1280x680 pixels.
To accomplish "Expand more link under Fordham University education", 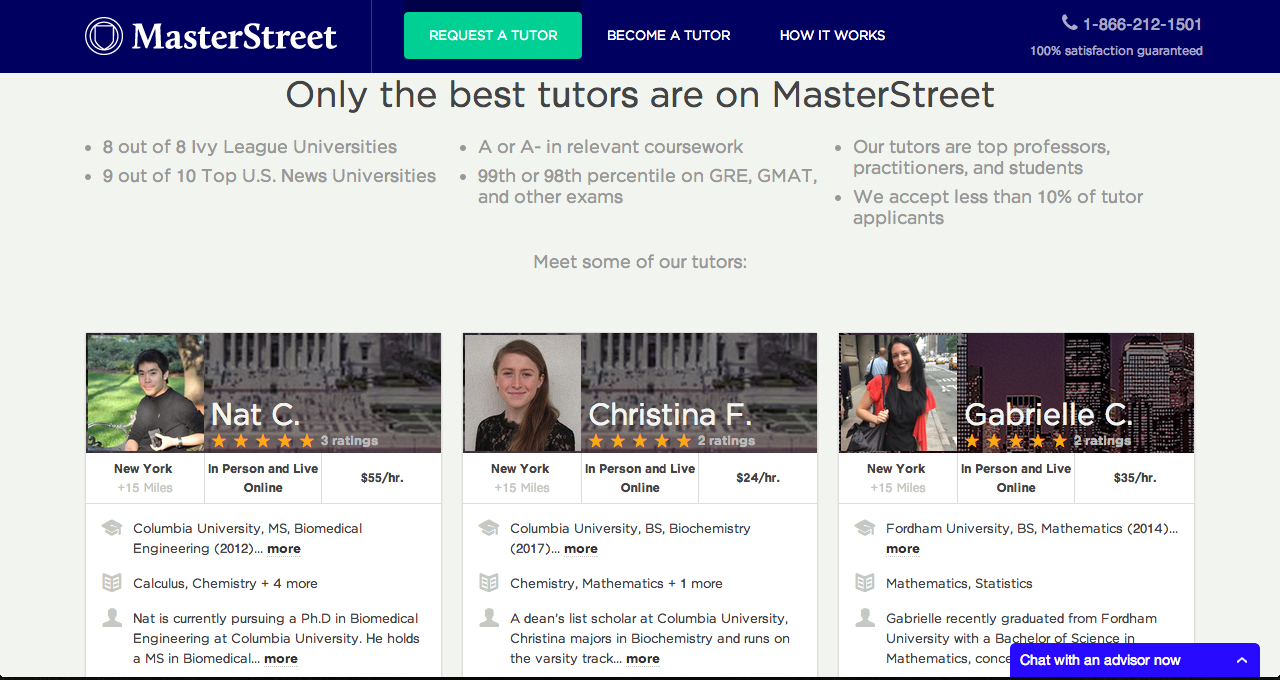I will tap(903, 549).
